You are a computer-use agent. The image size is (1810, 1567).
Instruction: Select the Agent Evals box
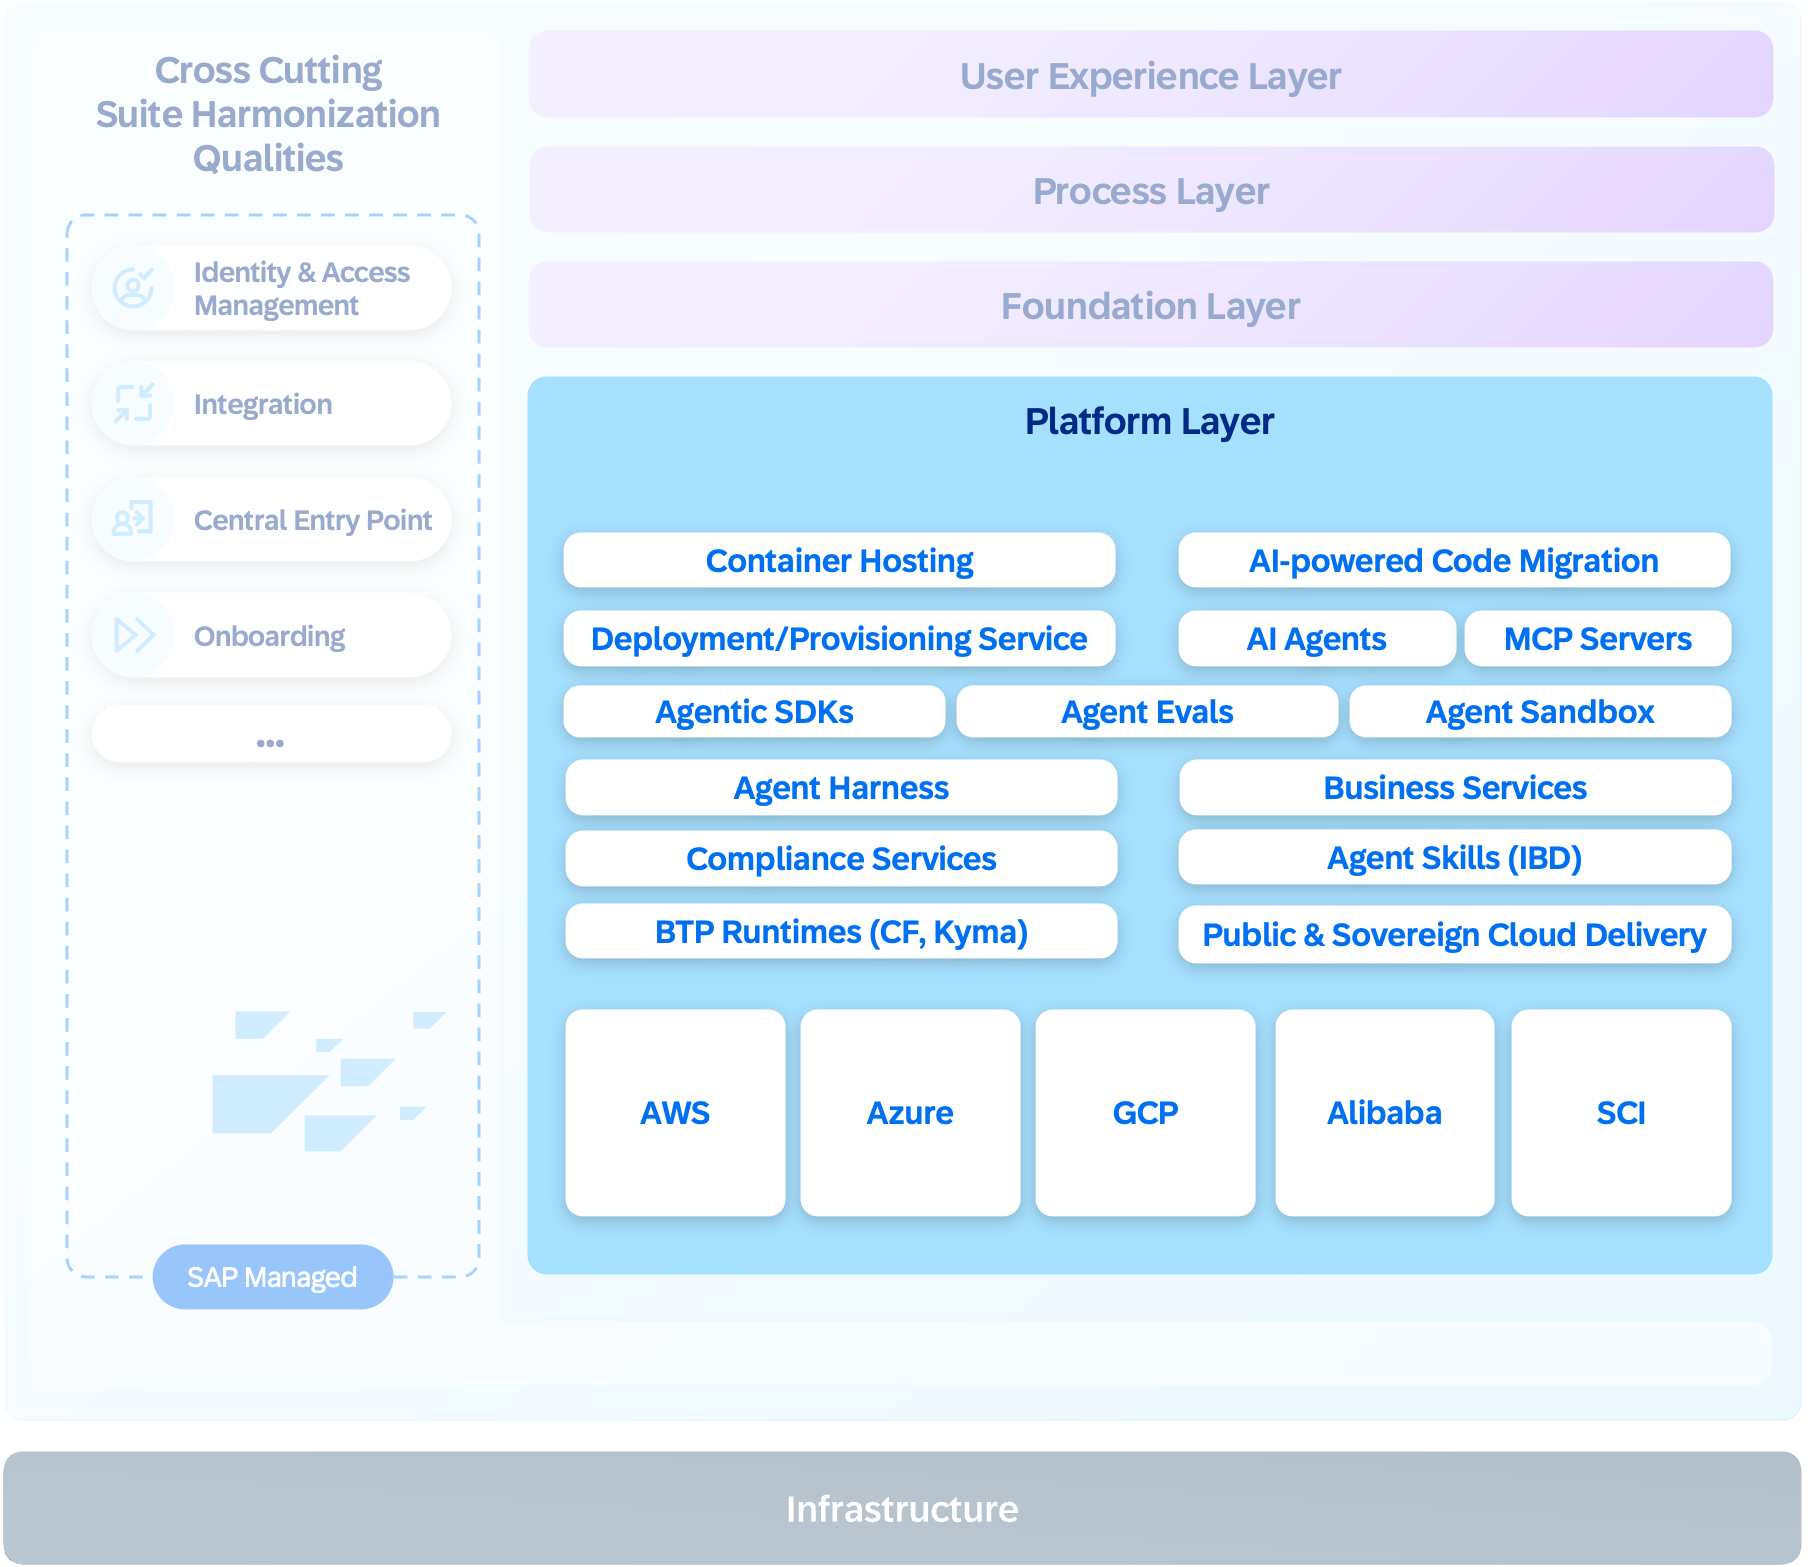(1147, 711)
